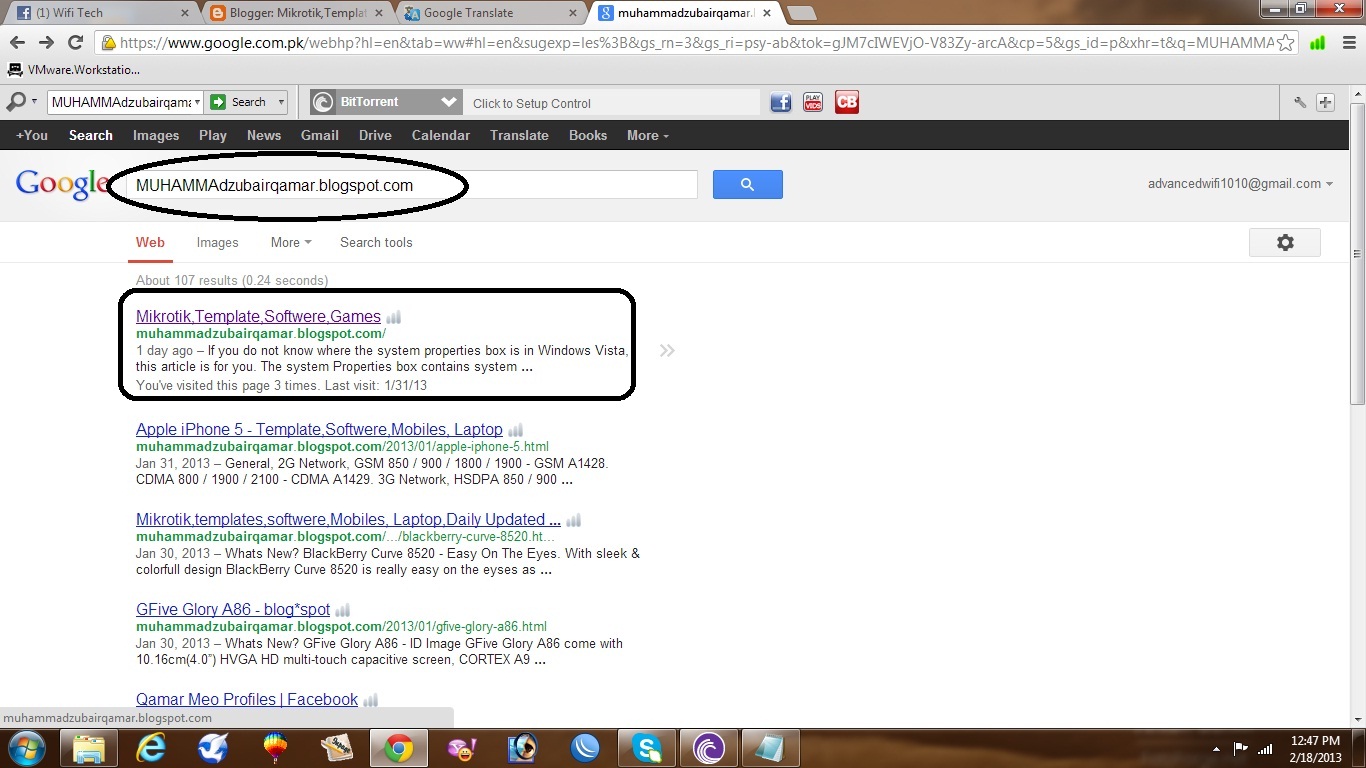Click the Action Center flag tray icon
This screenshot has width=1366, height=768.
click(x=1241, y=748)
